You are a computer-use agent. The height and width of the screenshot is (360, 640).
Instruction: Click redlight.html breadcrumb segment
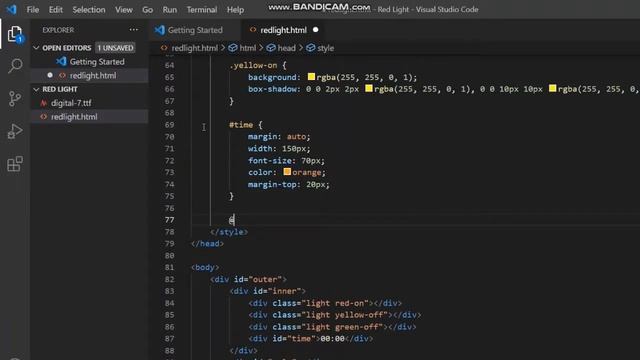tap(194, 48)
